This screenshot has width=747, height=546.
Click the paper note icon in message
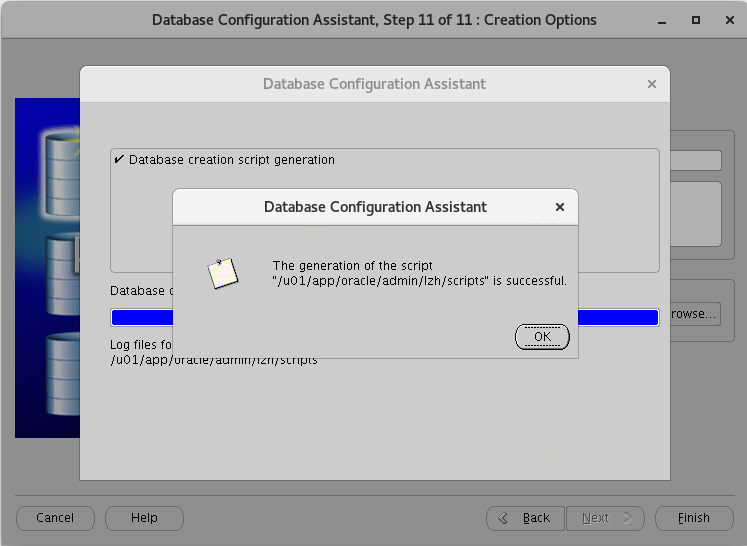coord(222,273)
